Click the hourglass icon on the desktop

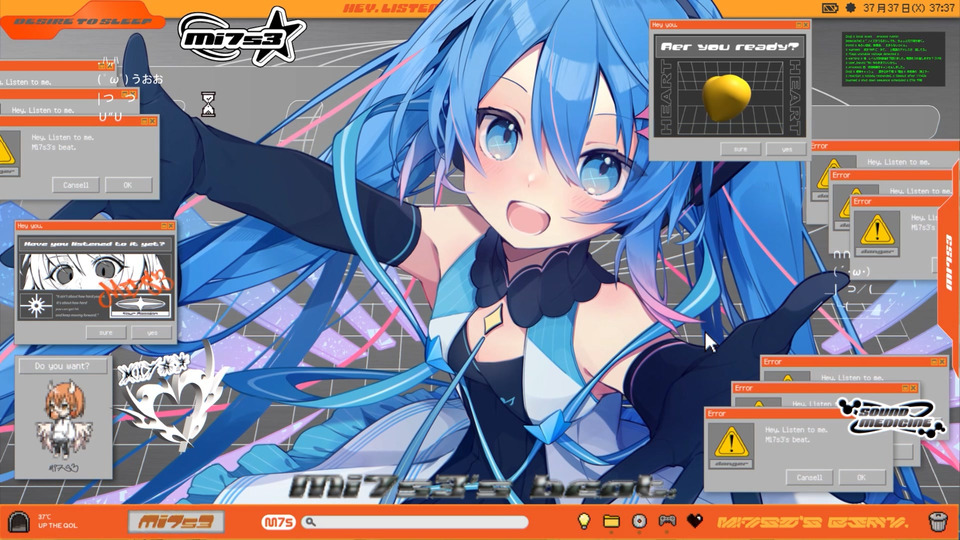coord(209,104)
